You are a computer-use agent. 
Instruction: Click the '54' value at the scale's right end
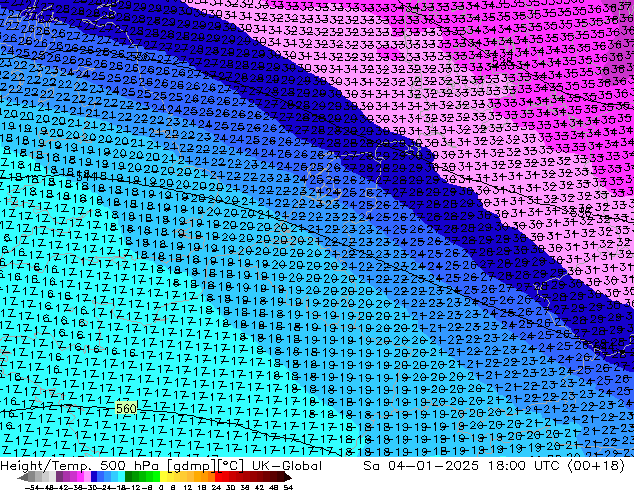[x=288, y=487]
